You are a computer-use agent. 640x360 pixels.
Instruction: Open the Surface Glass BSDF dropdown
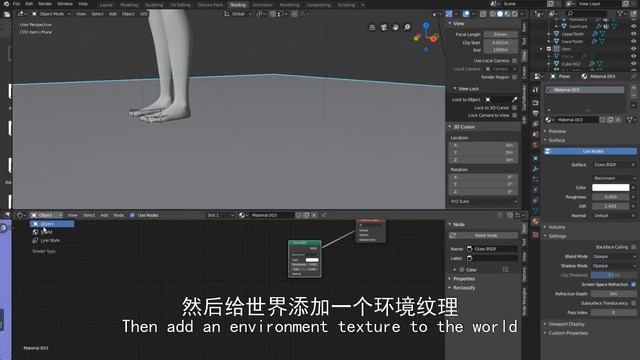[614, 164]
